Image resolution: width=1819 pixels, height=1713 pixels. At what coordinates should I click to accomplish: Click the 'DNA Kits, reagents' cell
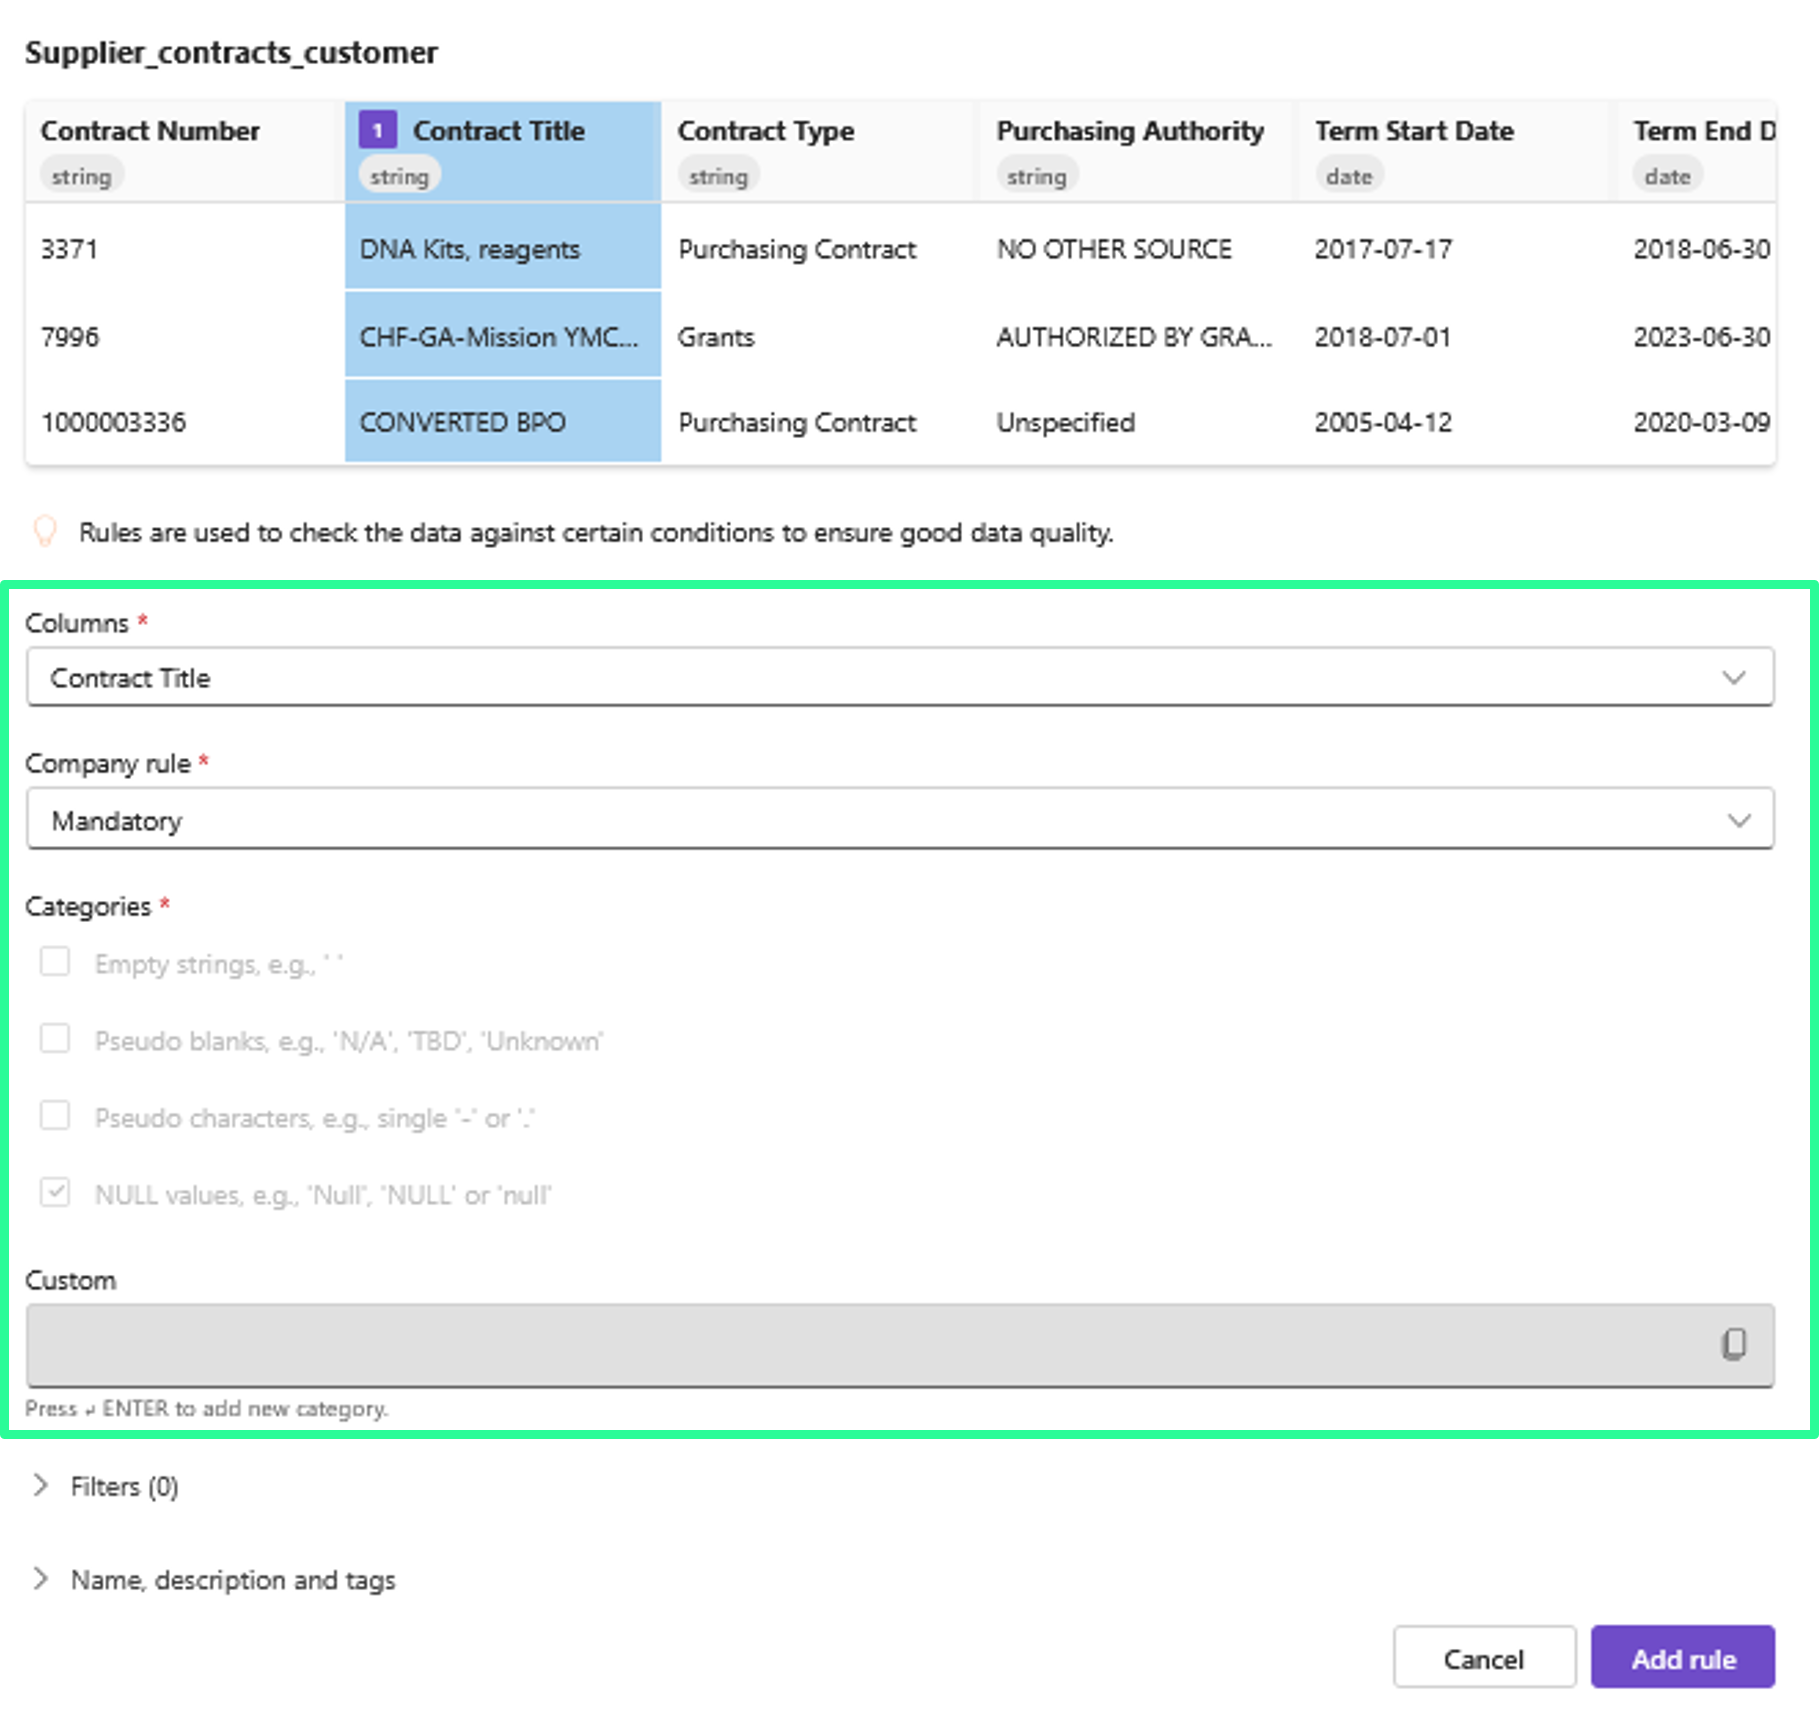click(x=470, y=249)
